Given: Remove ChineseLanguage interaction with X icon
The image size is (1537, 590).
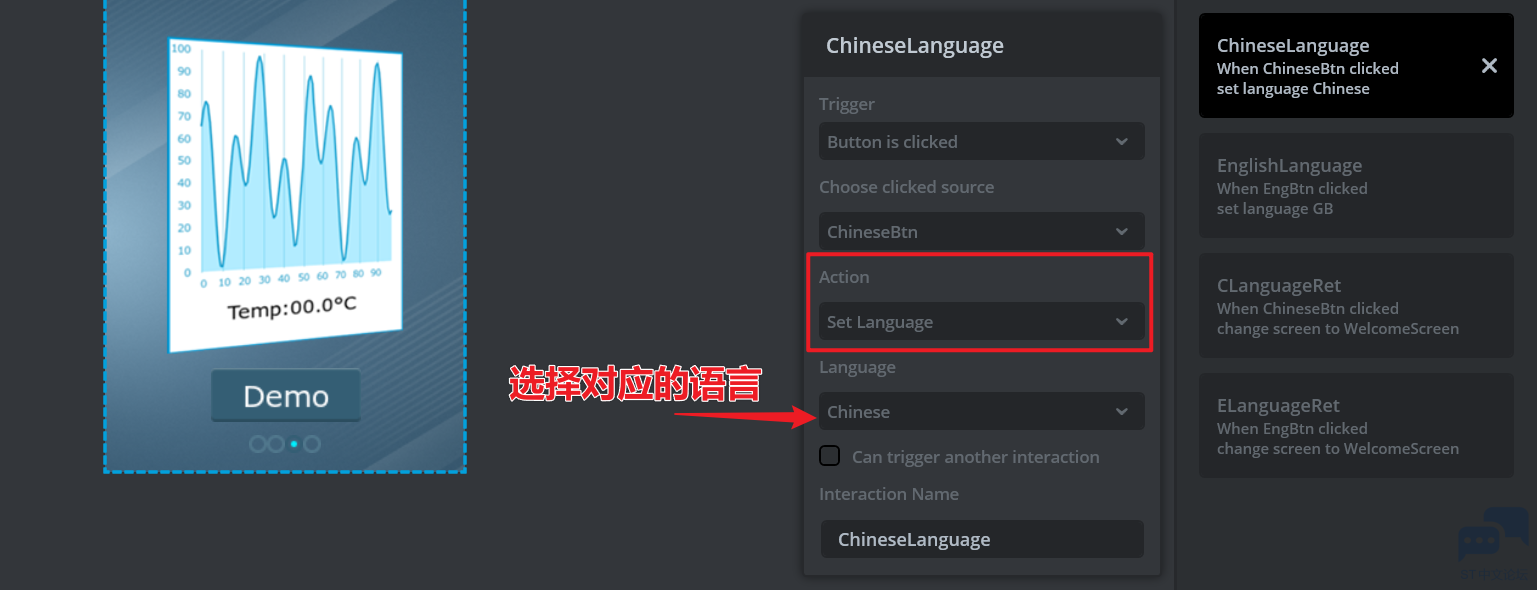Looking at the screenshot, I should 1489,66.
